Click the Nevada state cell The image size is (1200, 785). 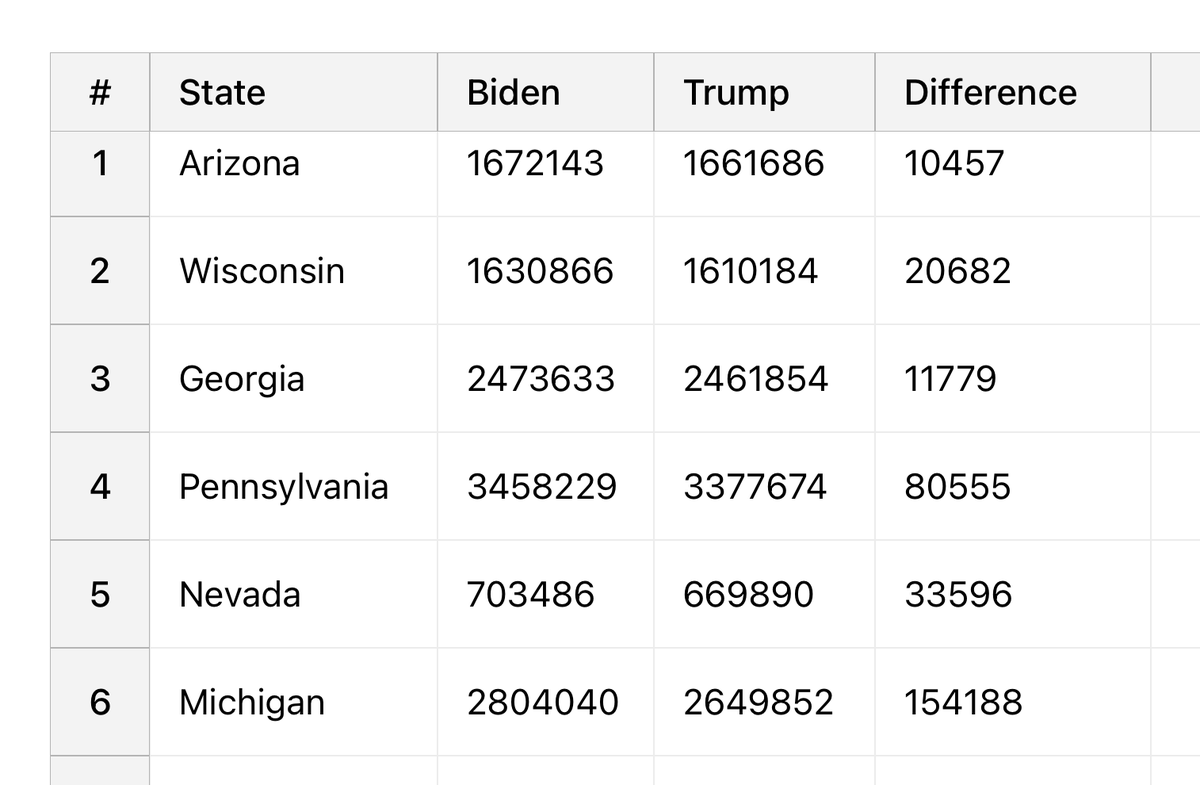240,595
